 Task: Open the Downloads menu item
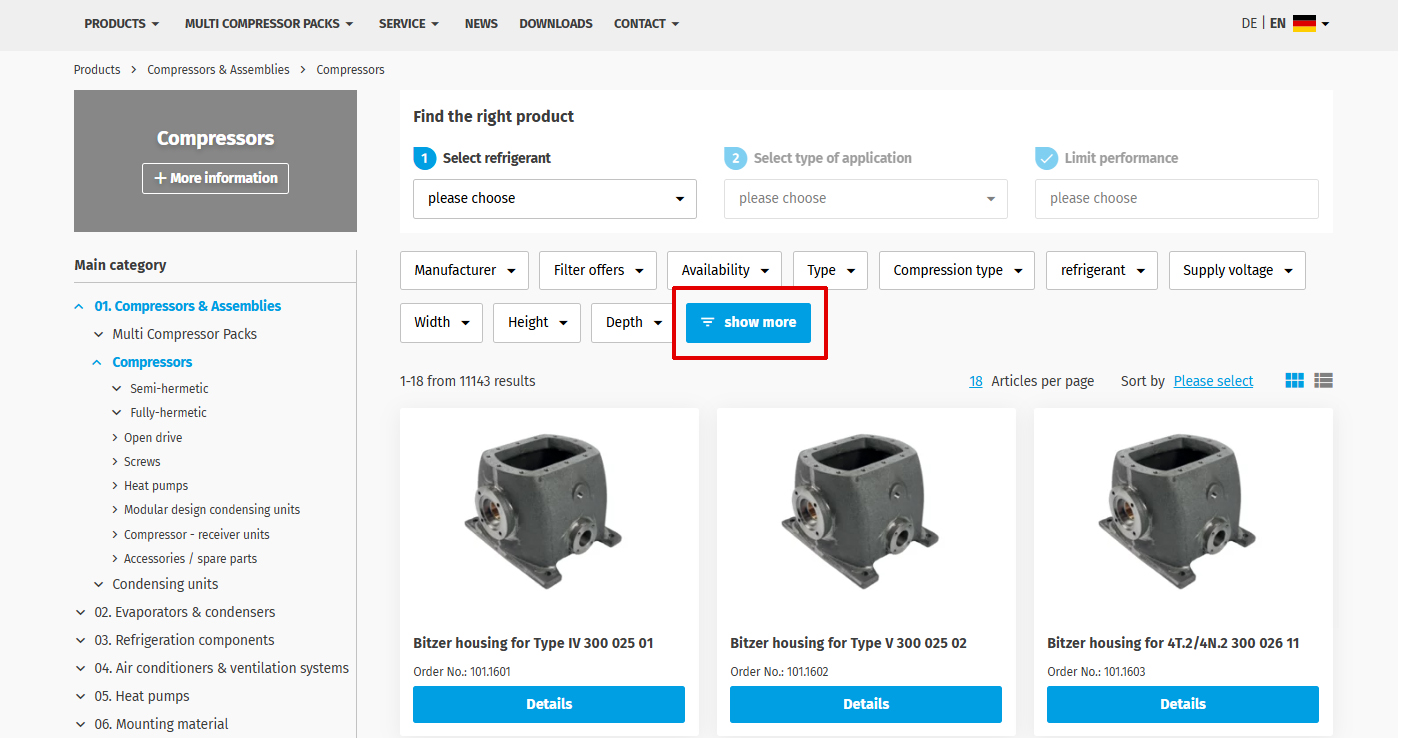pos(555,23)
